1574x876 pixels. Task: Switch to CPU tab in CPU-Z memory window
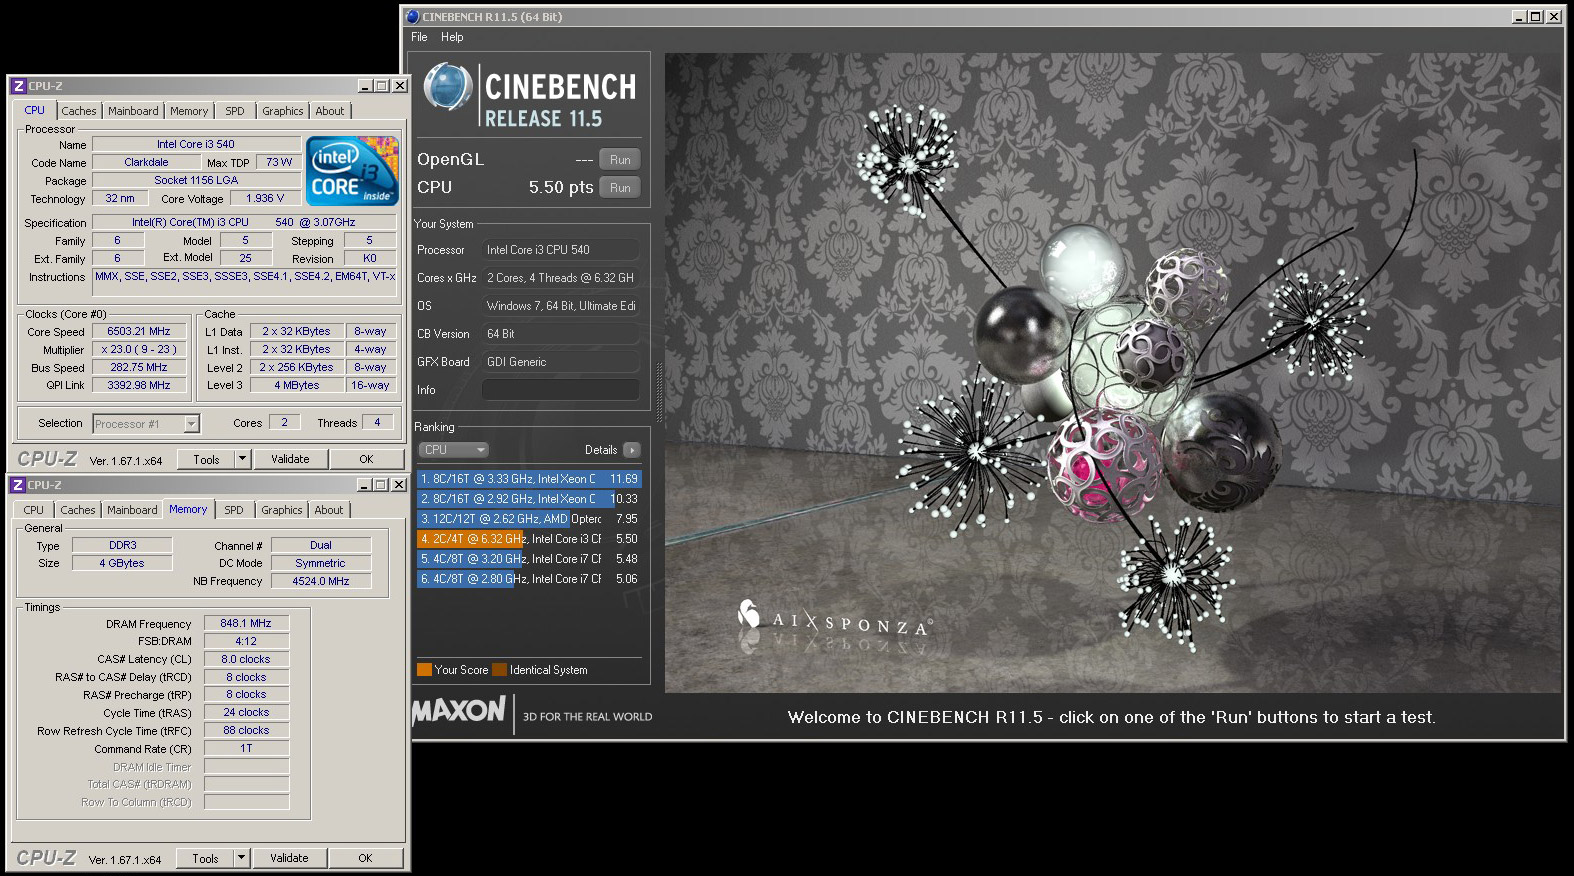(x=34, y=510)
